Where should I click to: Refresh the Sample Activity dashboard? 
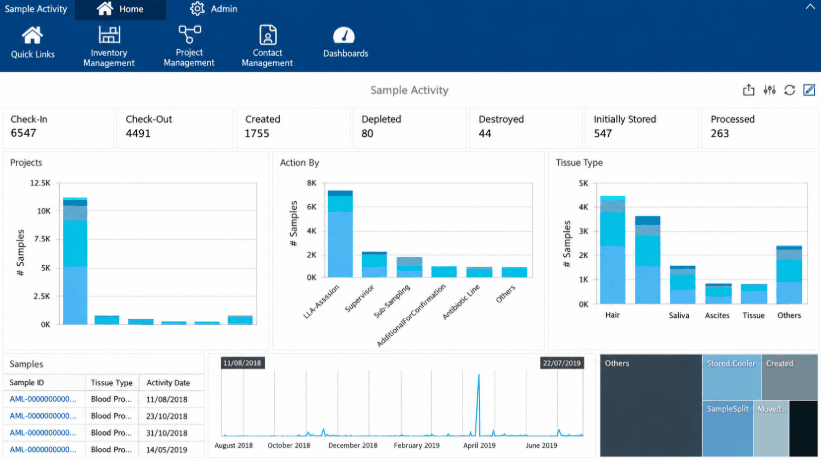tap(790, 90)
